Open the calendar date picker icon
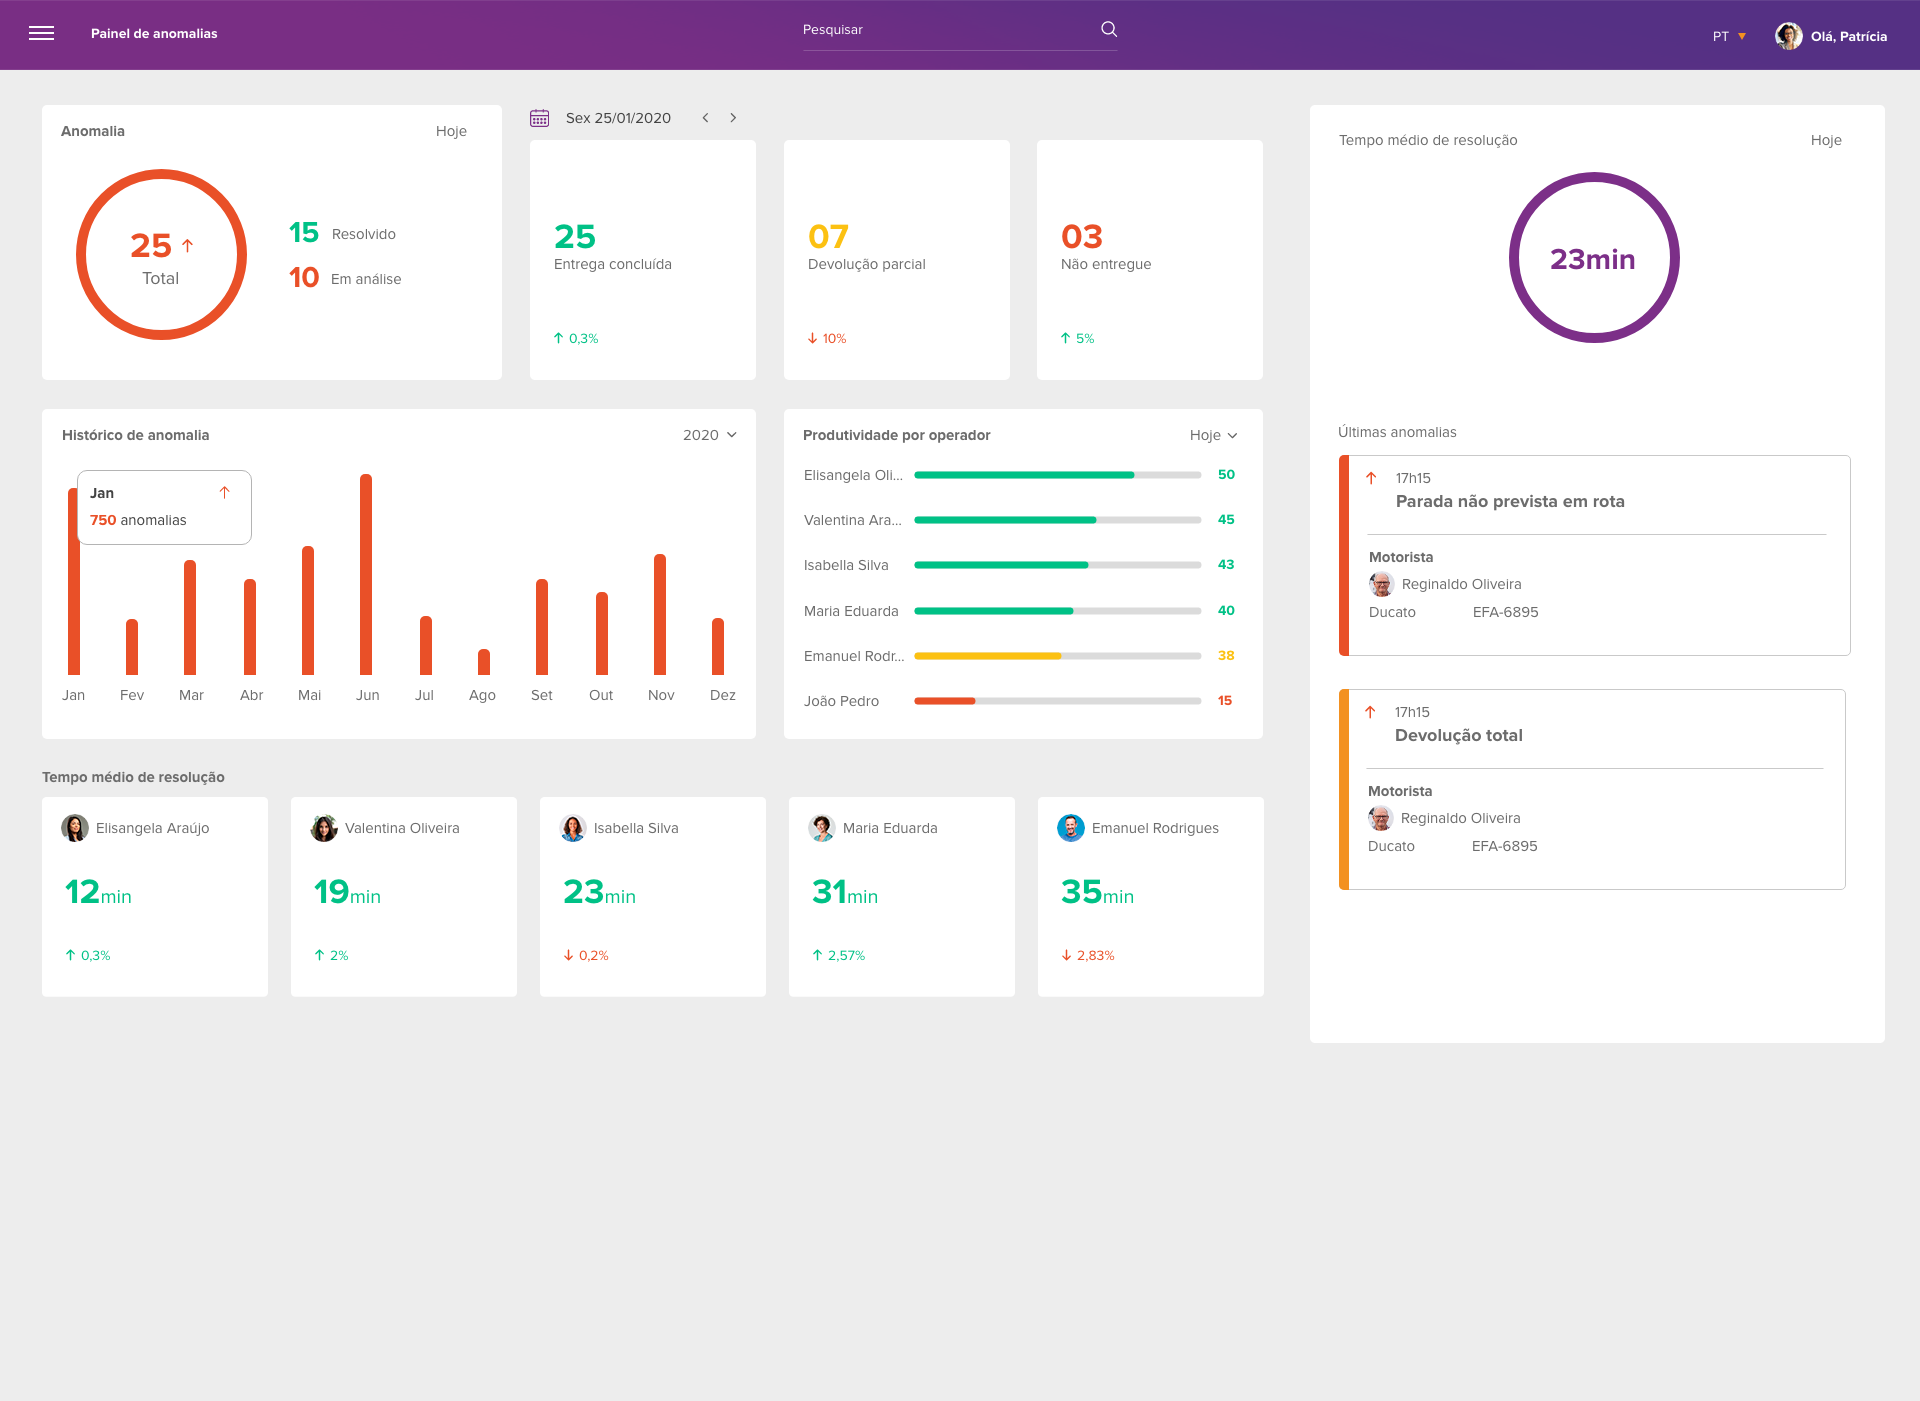Viewport: 1920px width, 1401px height. coord(540,118)
